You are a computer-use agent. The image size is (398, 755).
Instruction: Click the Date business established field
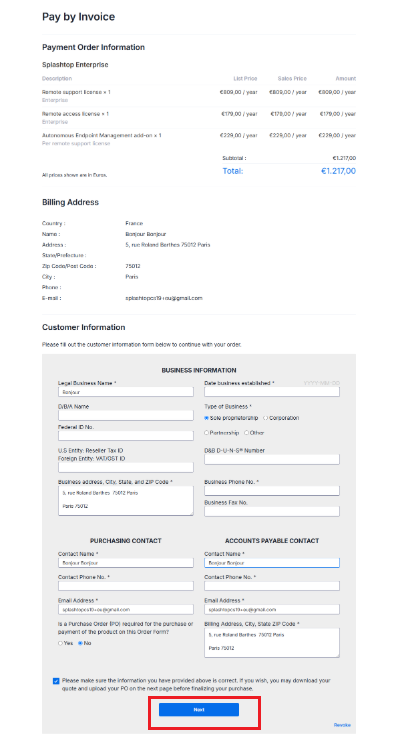[272, 392]
